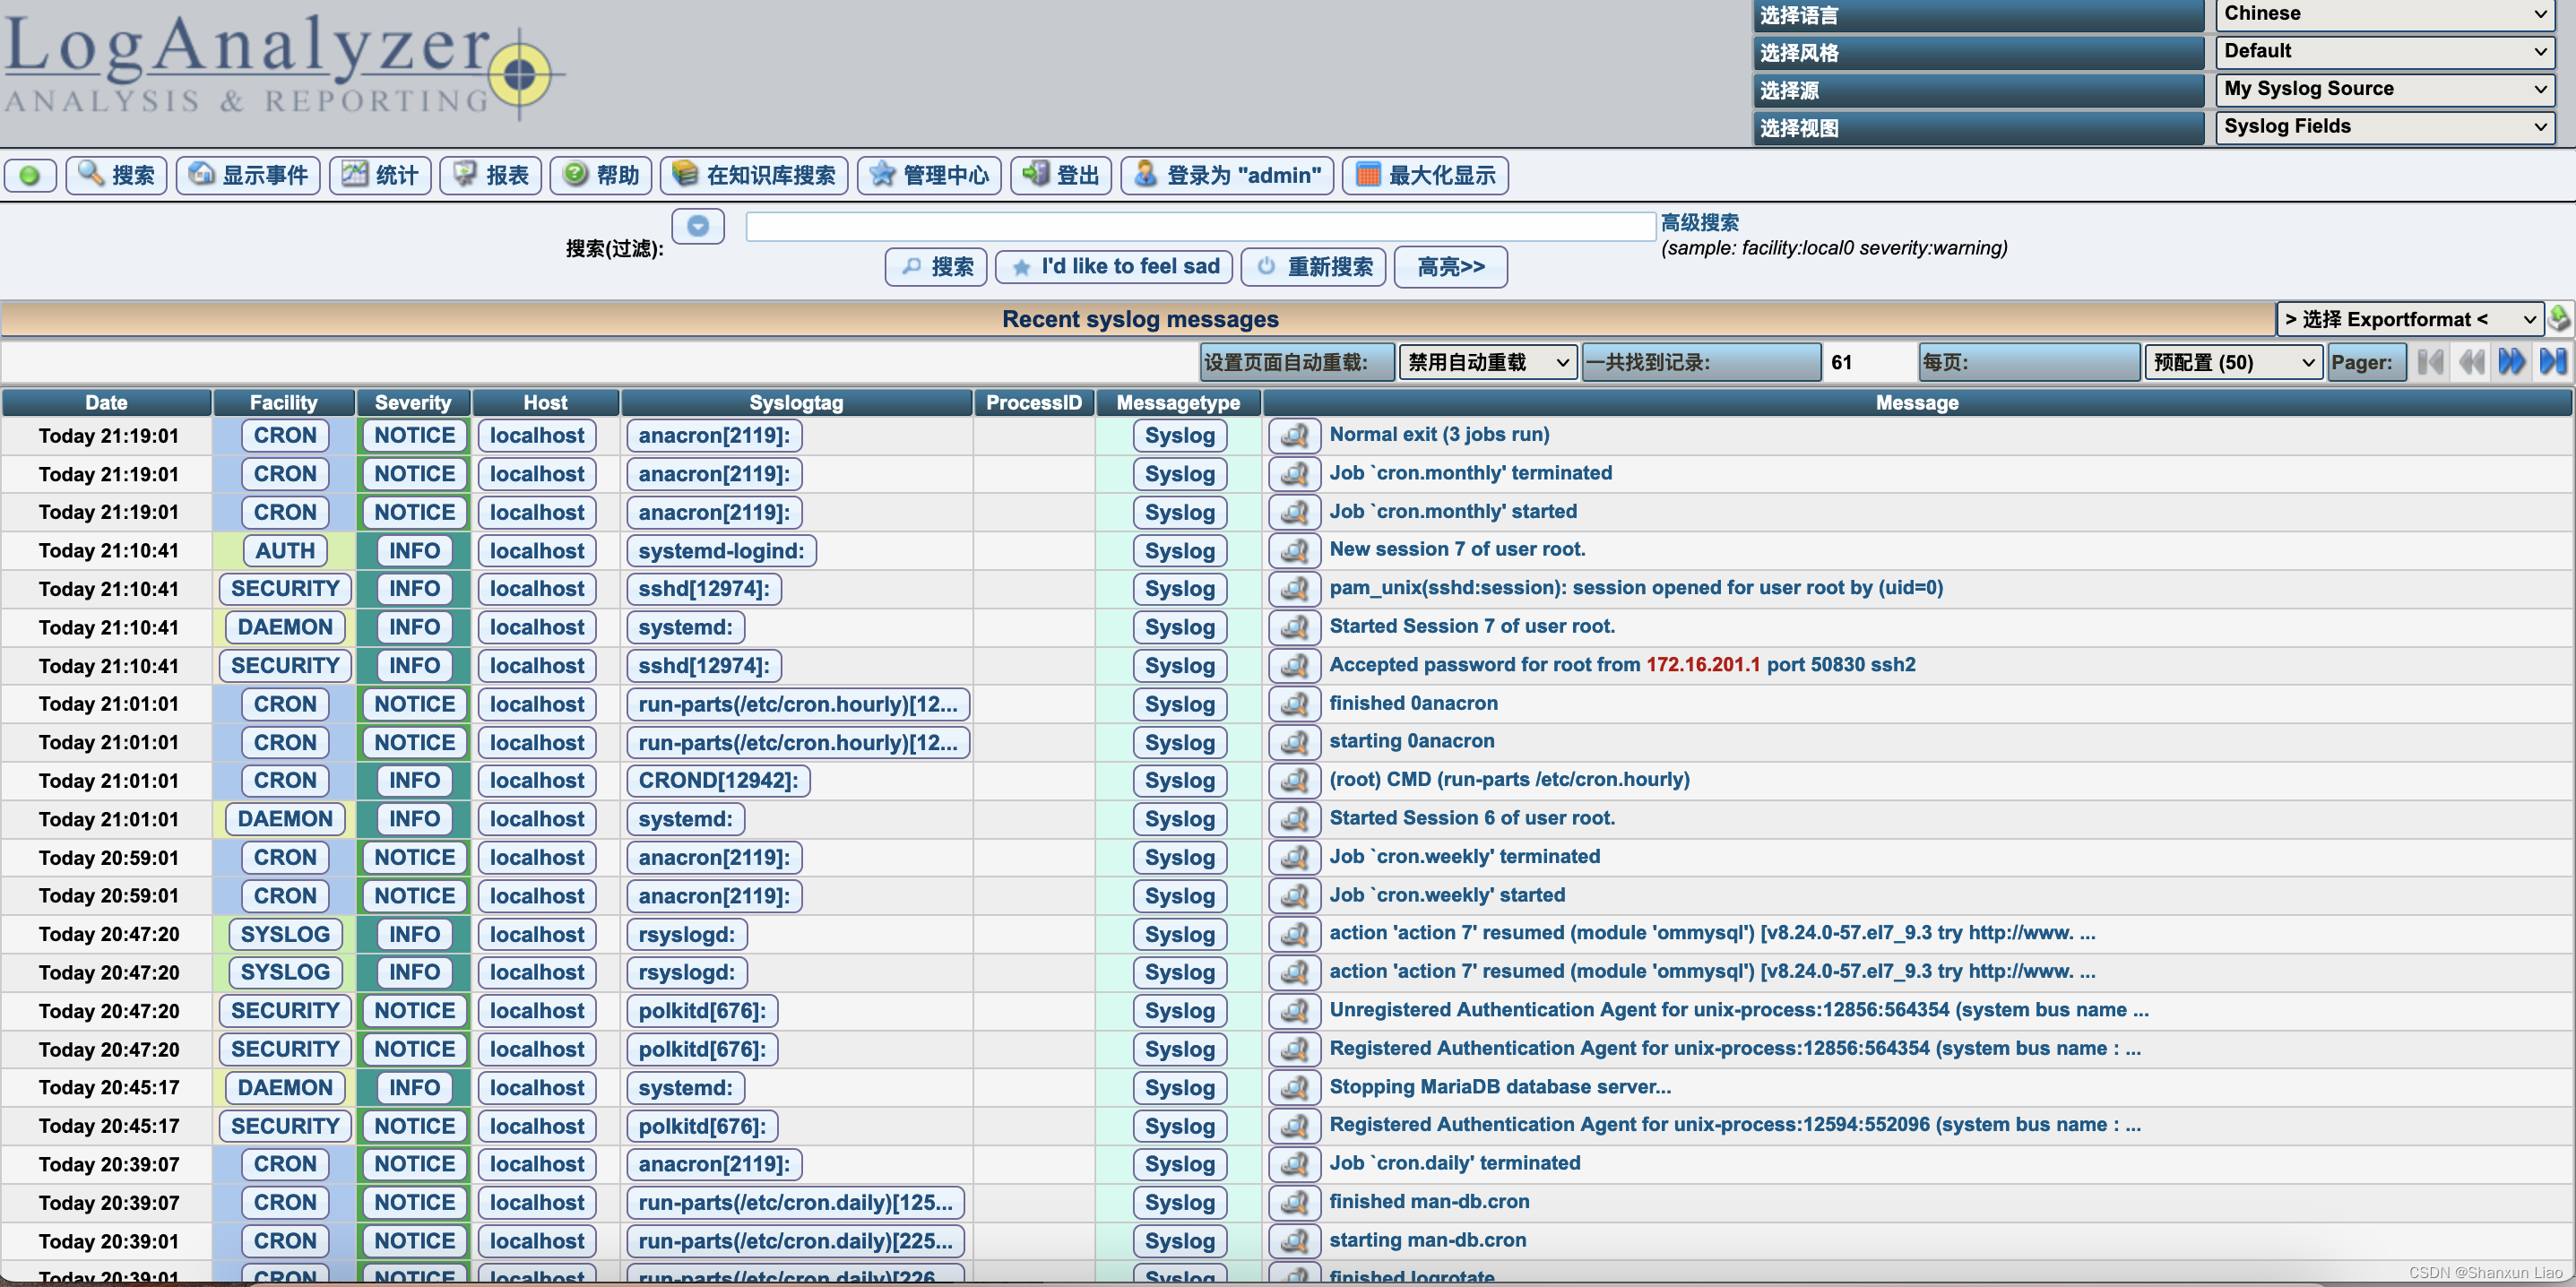Open the Chinese language dropdown
The image size is (2576, 1287).
[x=2385, y=14]
